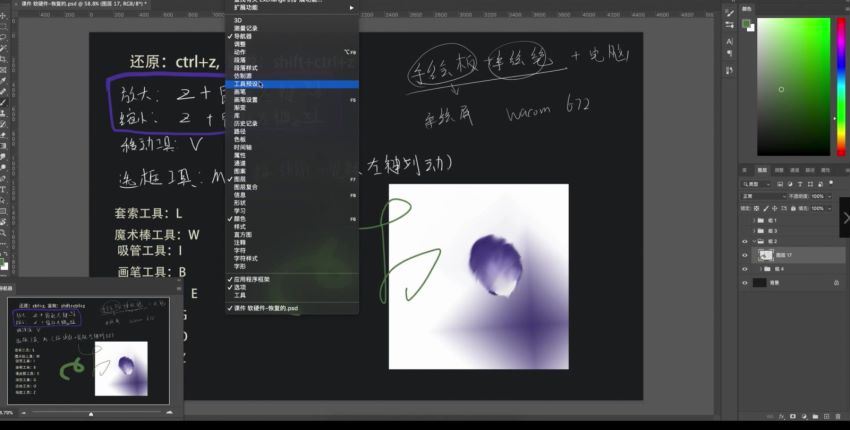Select the 课件 软硬件-恢复的.psd document tab
Screen dimensions: 850x430
[81, 4]
